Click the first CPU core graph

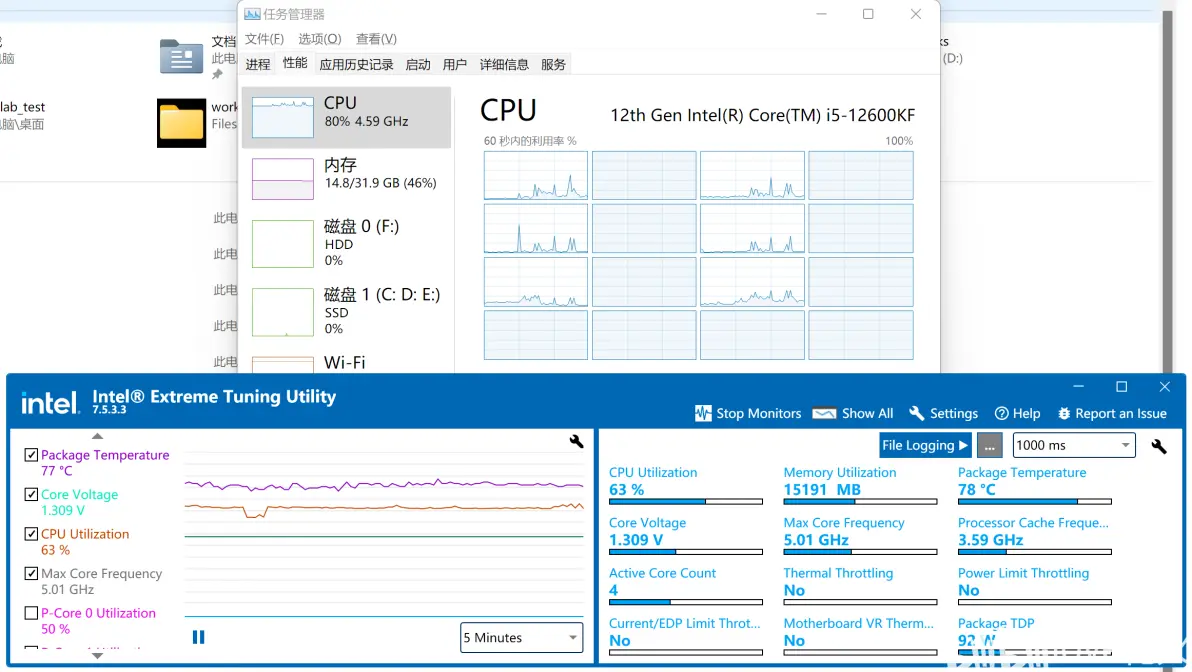point(536,176)
